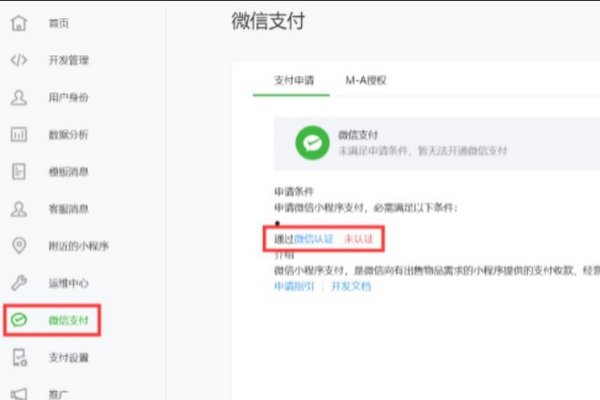Click the 申请条件 section label
The height and width of the screenshot is (400, 600).
click(x=294, y=191)
